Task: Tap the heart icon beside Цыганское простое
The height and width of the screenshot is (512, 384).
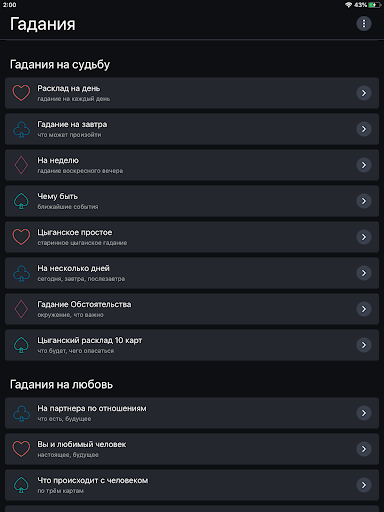Action: [x=21, y=237]
